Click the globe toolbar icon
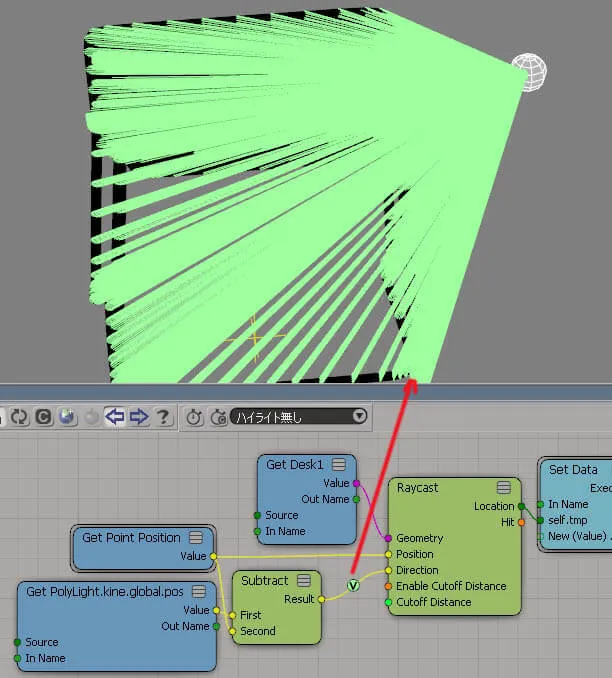The image size is (612, 678). 67,417
